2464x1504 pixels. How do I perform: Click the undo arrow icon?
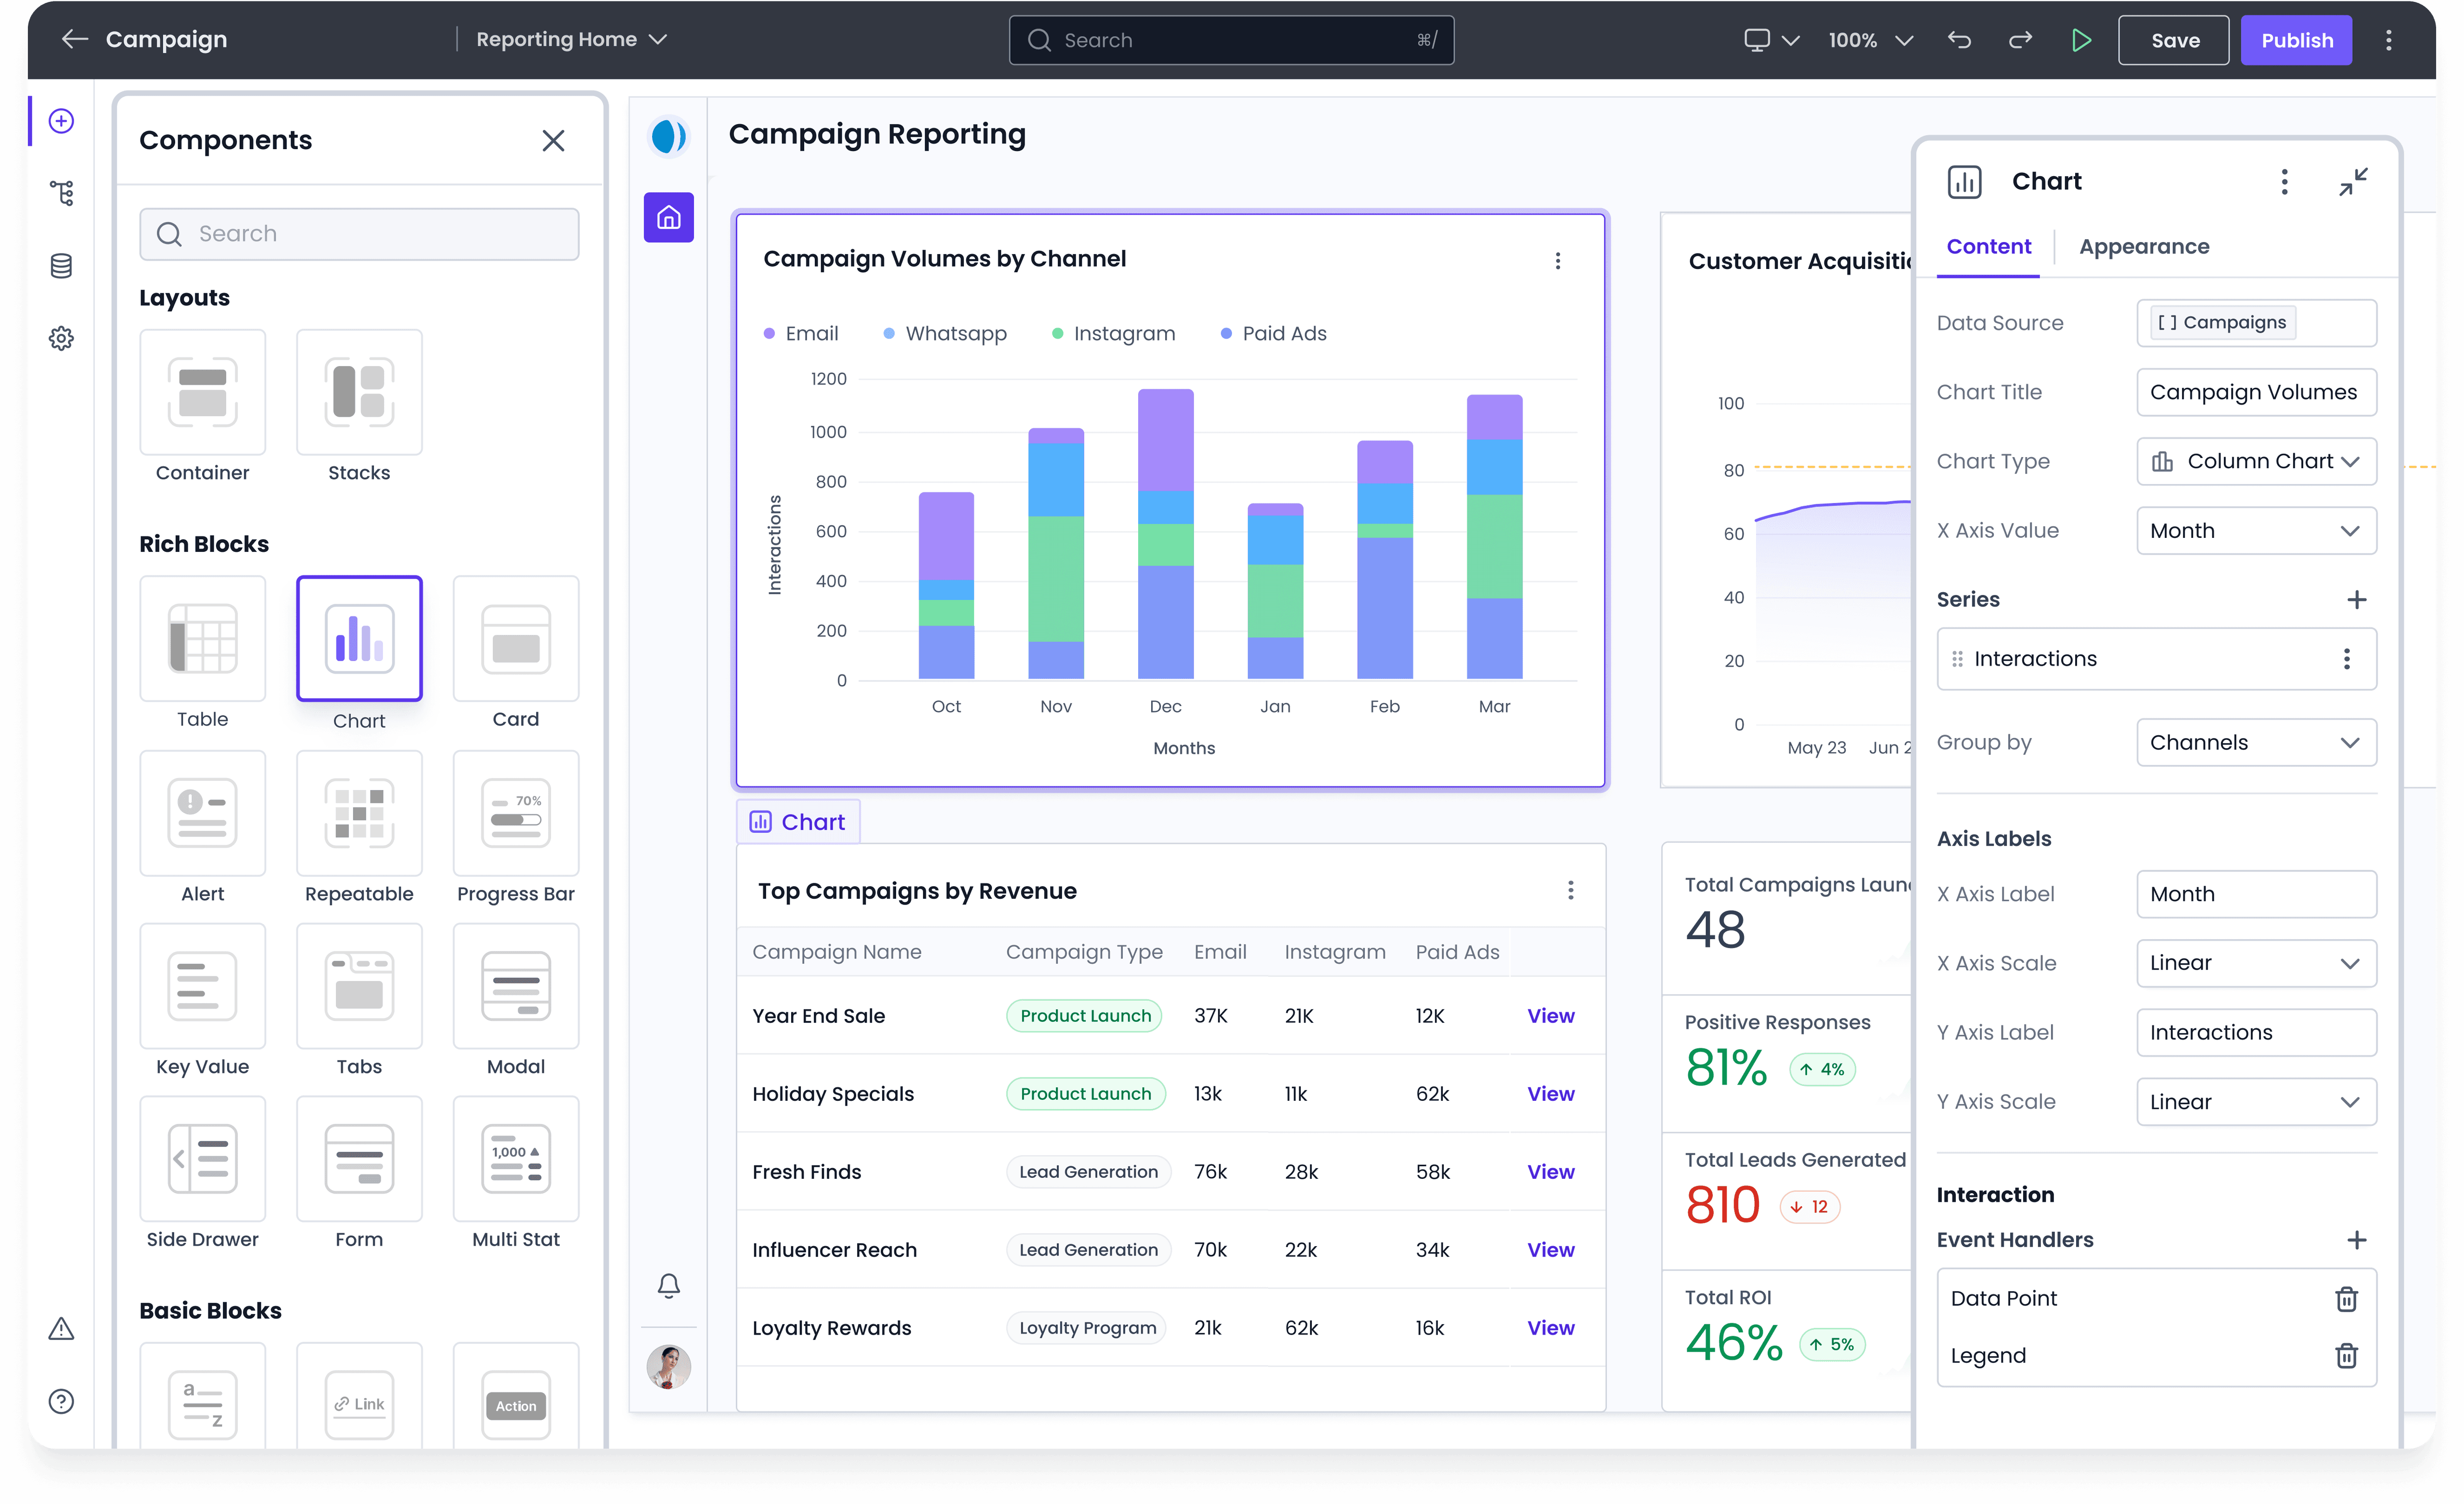pos(1959,40)
